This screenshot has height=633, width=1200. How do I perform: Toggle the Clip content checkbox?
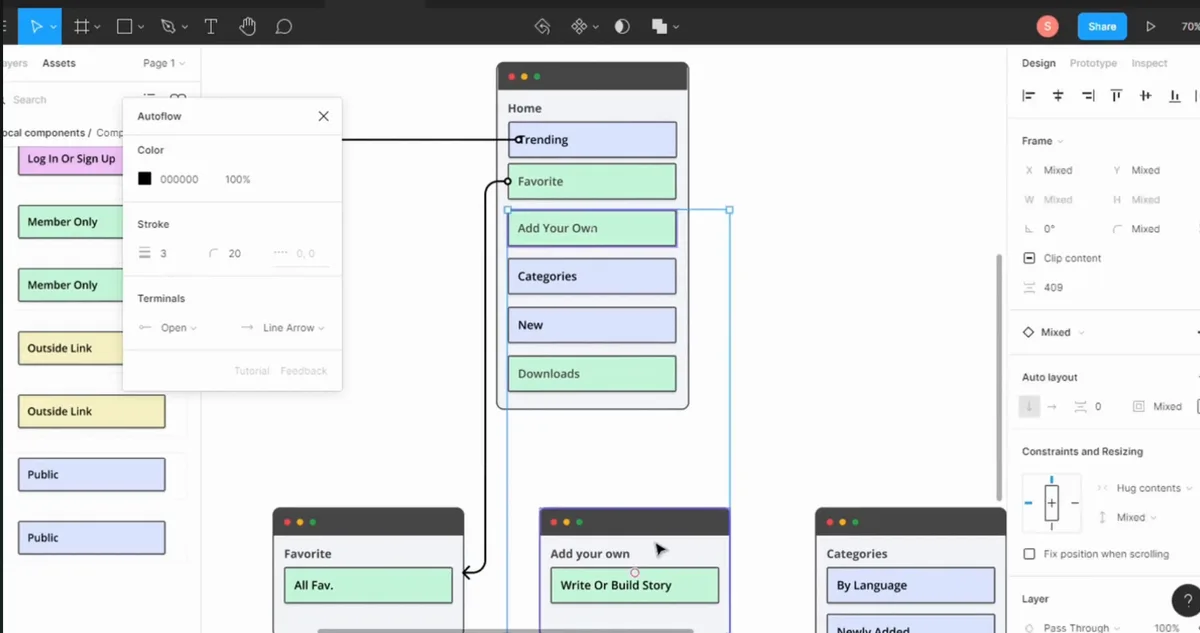pyautogui.click(x=1029, y=258)
